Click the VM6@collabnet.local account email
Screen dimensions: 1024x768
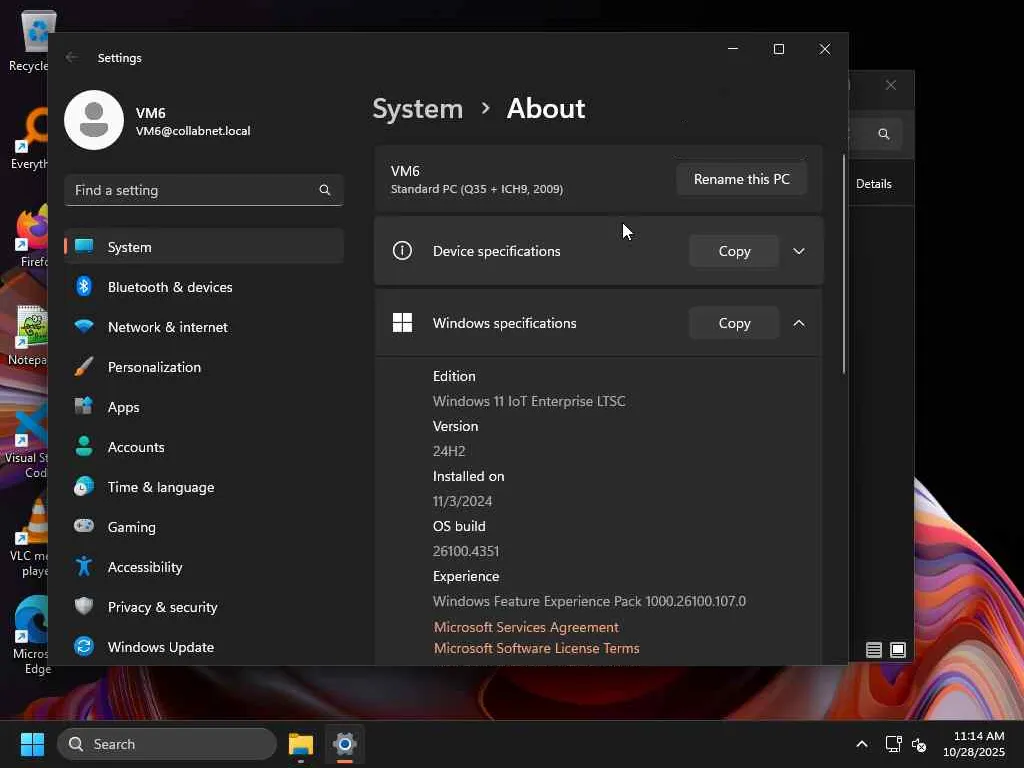[193, 131]
